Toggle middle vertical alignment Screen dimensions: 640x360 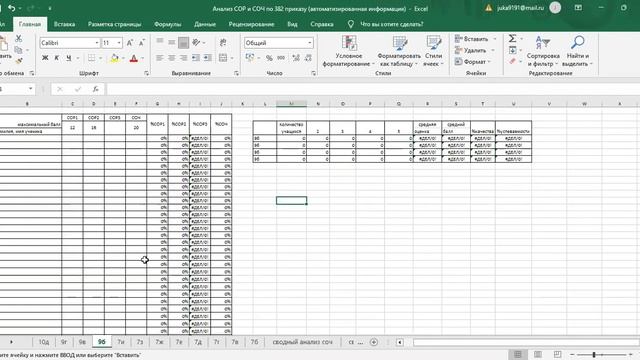(172, 42)
